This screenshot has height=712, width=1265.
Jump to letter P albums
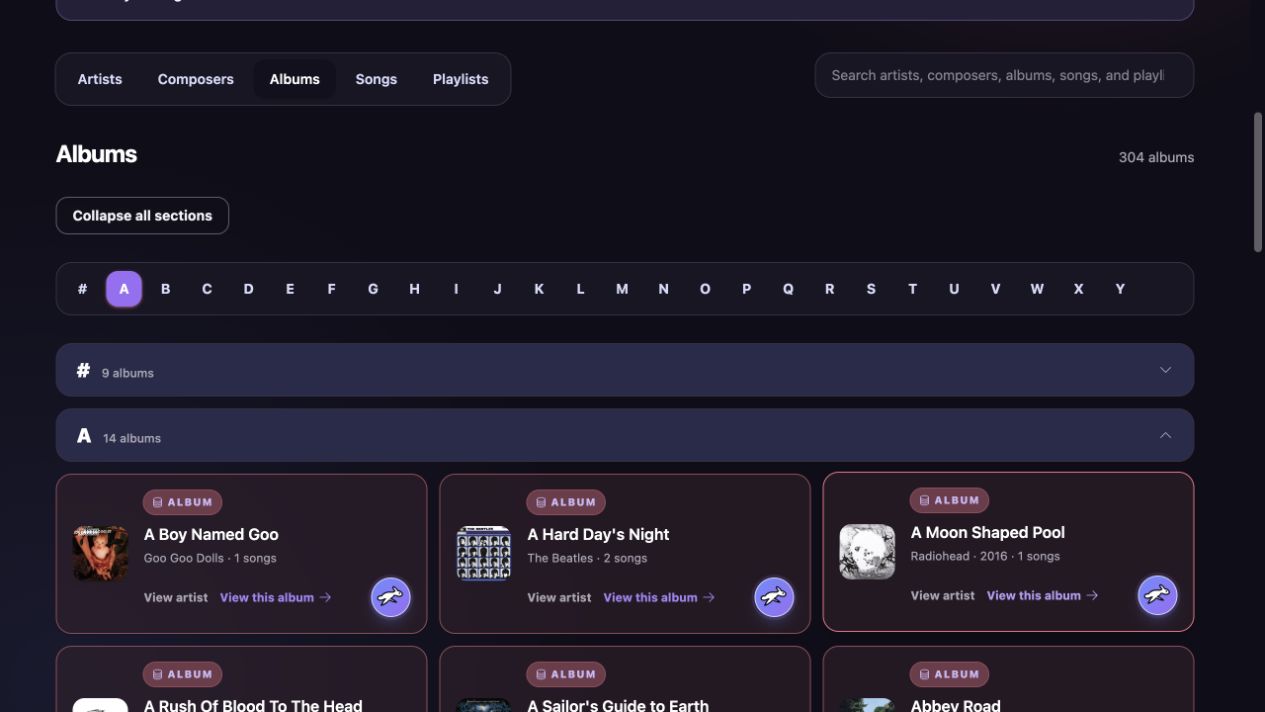[746, 289]
